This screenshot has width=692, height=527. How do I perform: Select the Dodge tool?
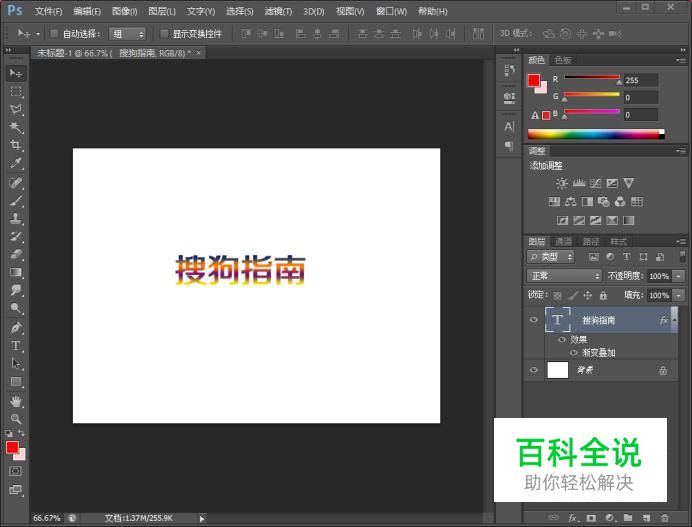[16, 308]
